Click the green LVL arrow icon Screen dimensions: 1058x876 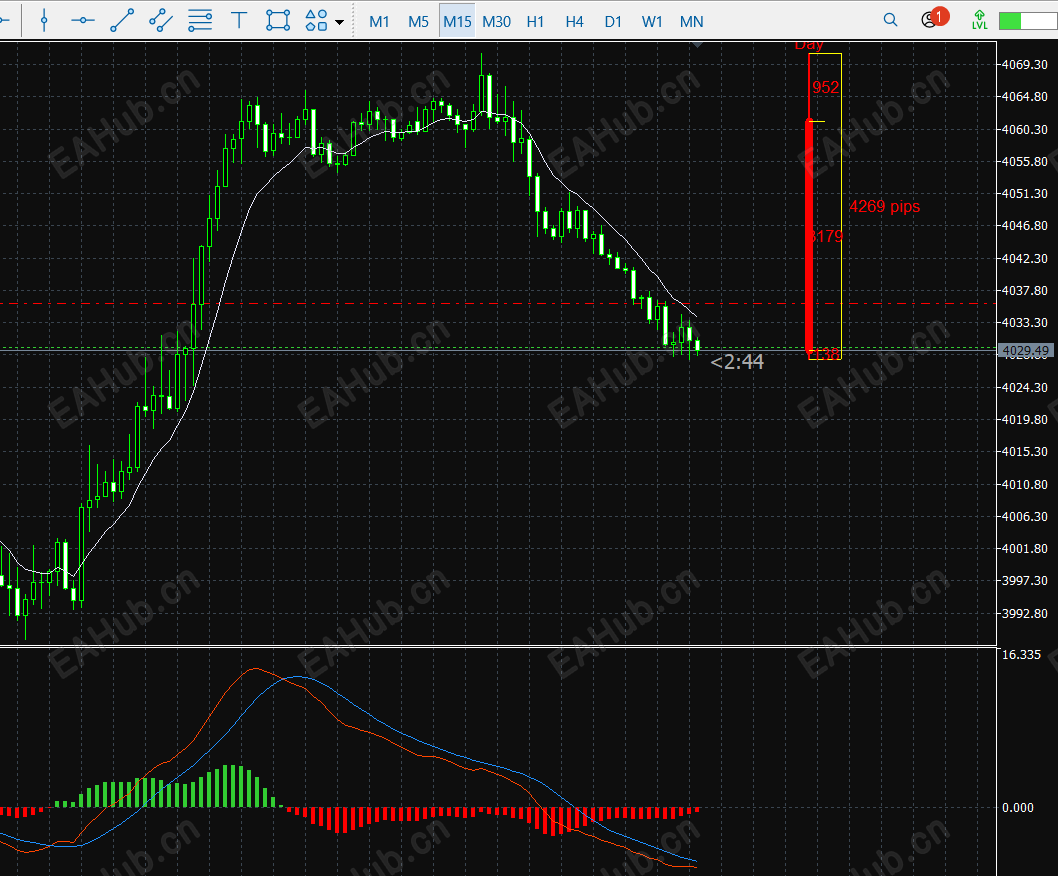click(x=979, y=20)
